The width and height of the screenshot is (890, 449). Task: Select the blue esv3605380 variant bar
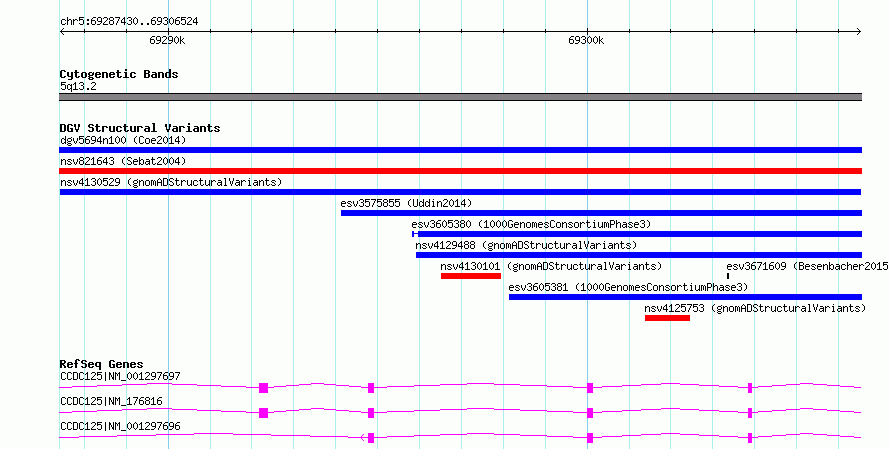(637, 234)
